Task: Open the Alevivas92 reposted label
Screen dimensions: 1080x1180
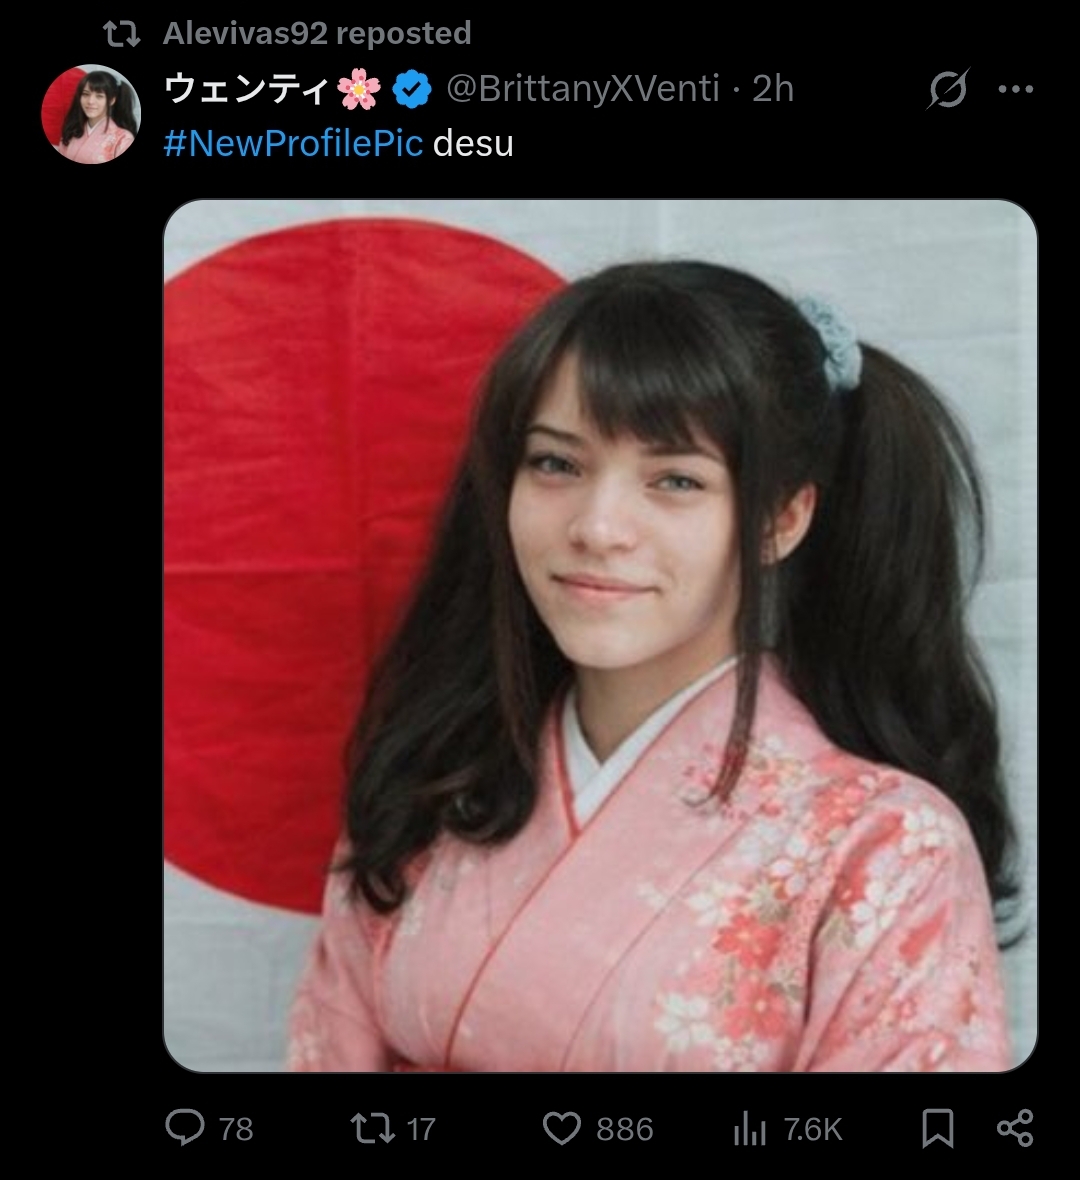Action: [x=317, y=33]
